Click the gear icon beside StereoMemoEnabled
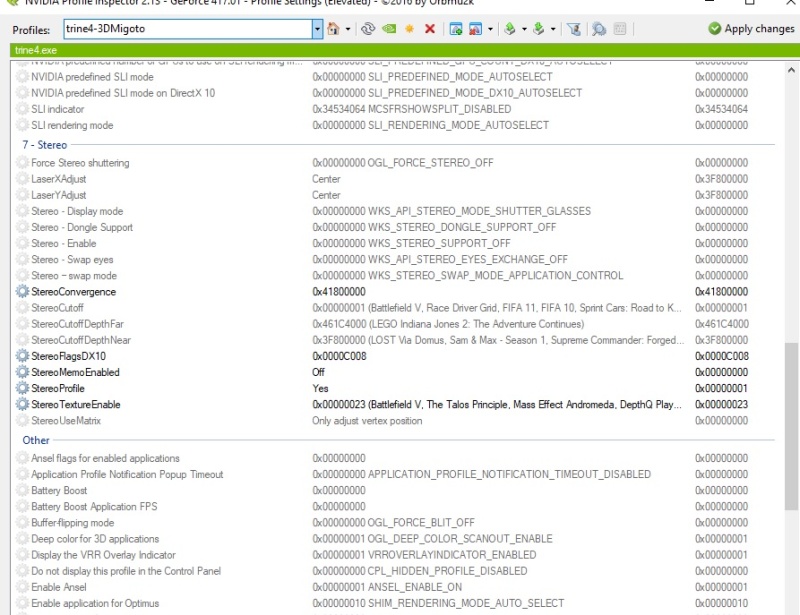This screenshot has width=800, height=615. 22,372
